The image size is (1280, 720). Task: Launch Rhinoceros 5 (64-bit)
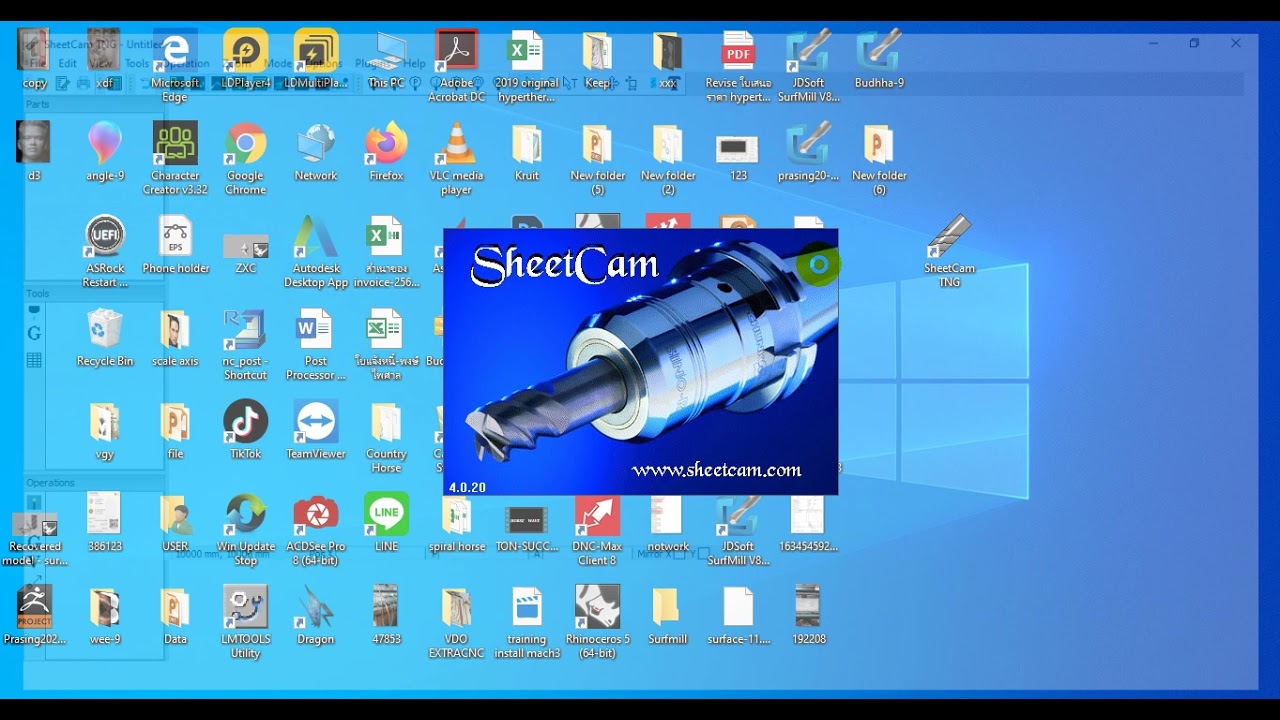(597, 623)
